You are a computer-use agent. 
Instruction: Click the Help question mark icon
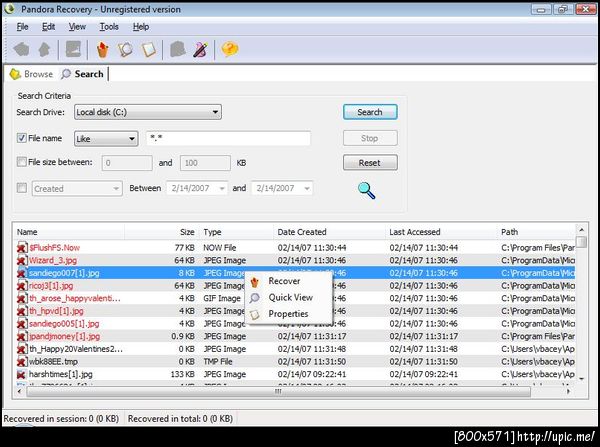[x=230, y=49]
